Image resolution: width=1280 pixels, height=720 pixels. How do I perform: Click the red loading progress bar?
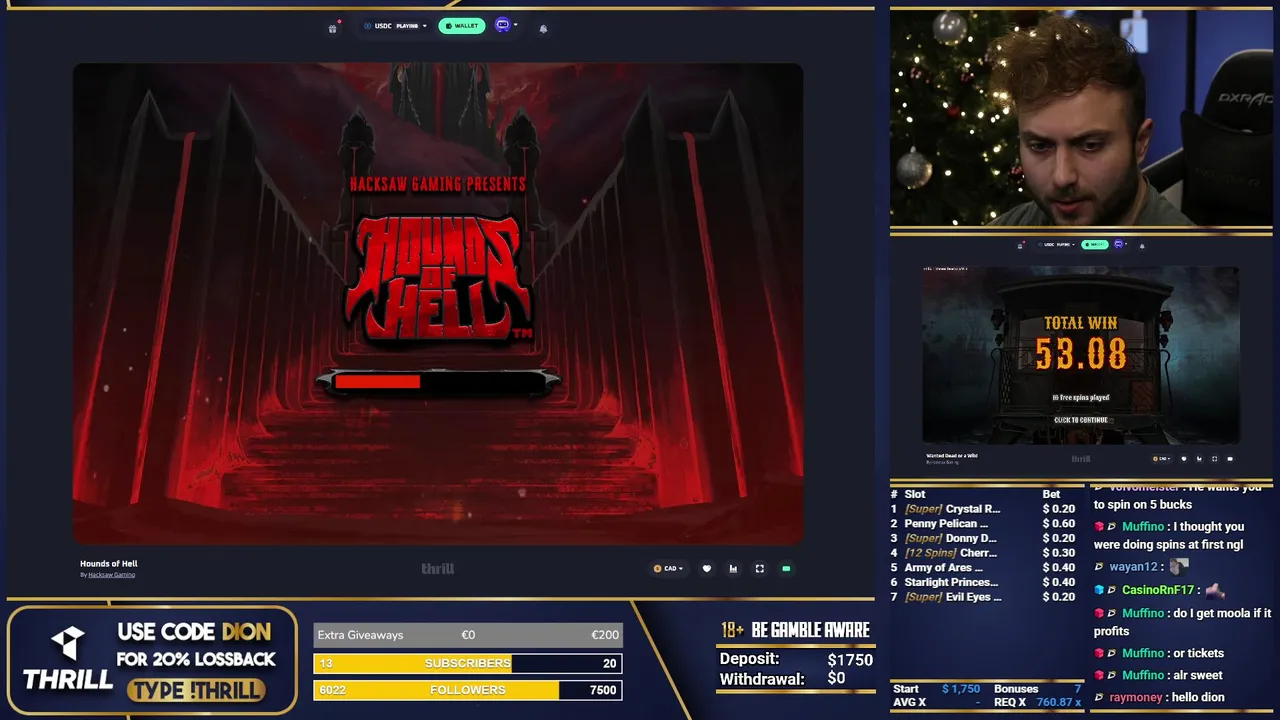click(x=438, y=381)
